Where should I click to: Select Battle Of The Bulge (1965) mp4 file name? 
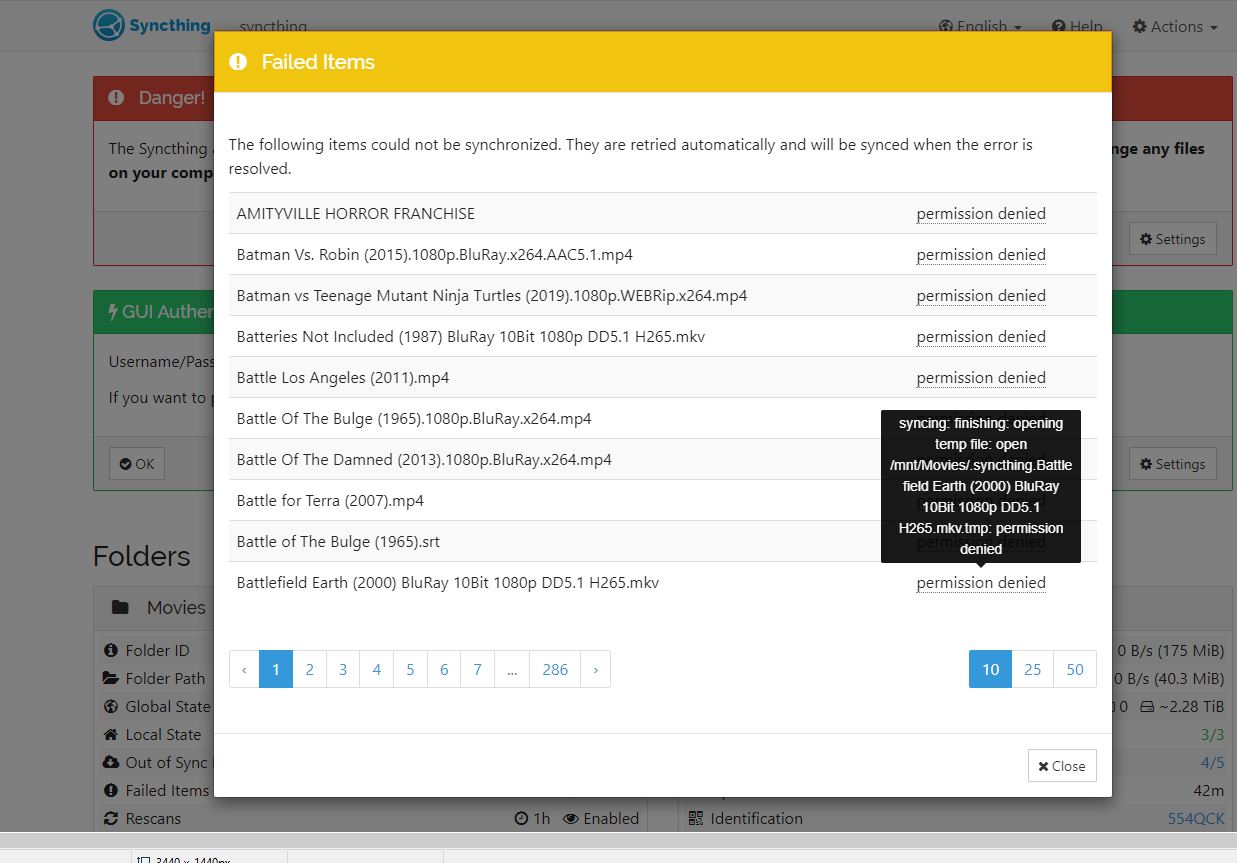414,418
